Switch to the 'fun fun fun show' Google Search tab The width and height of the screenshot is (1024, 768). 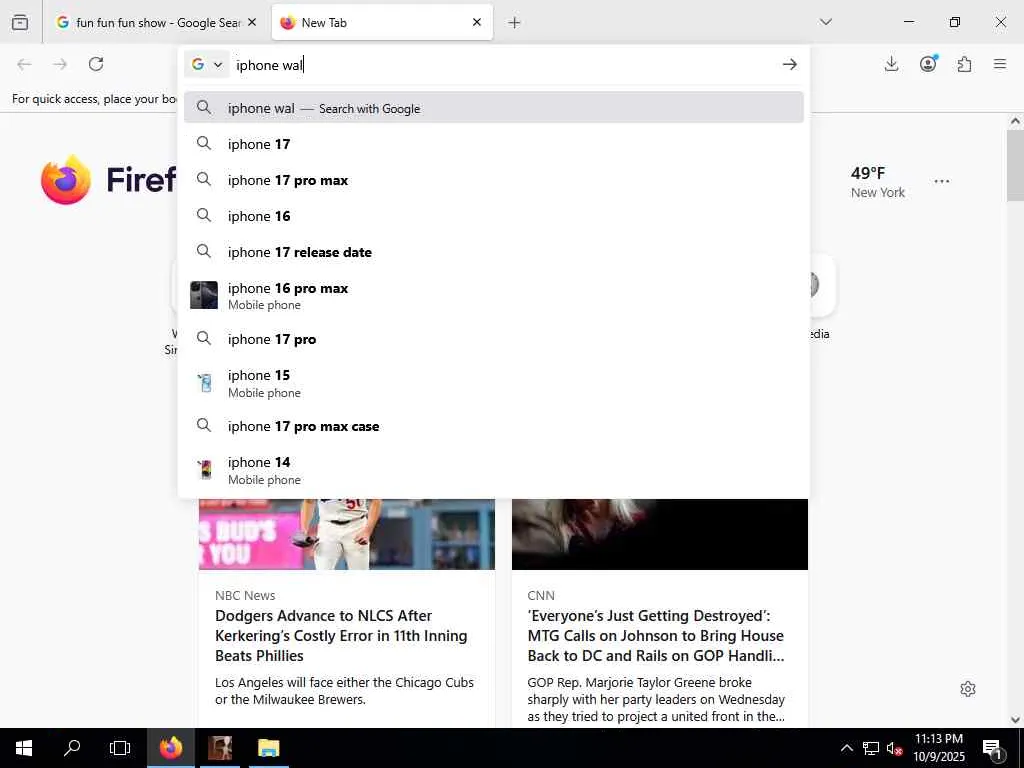157,22
